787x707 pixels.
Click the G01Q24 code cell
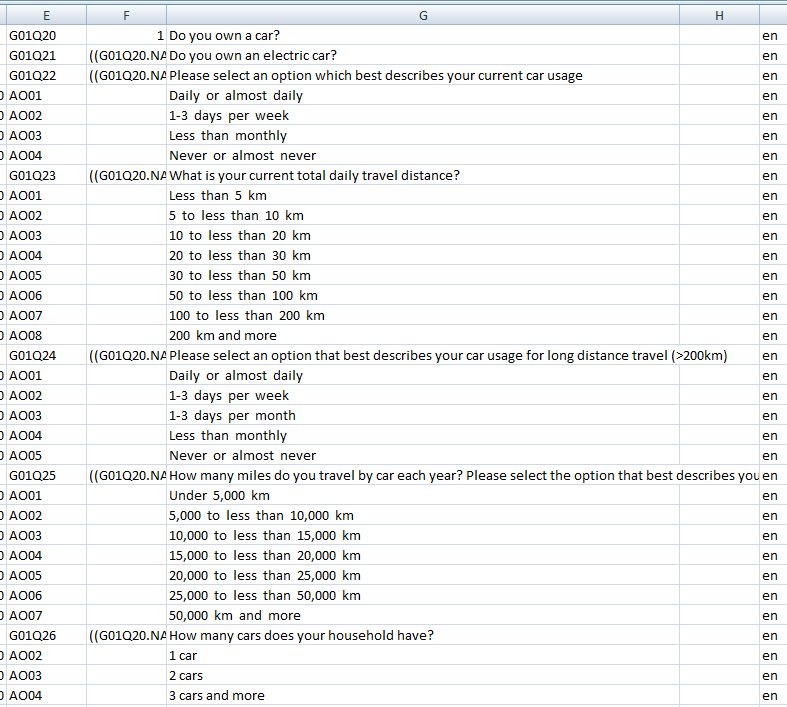46,355
